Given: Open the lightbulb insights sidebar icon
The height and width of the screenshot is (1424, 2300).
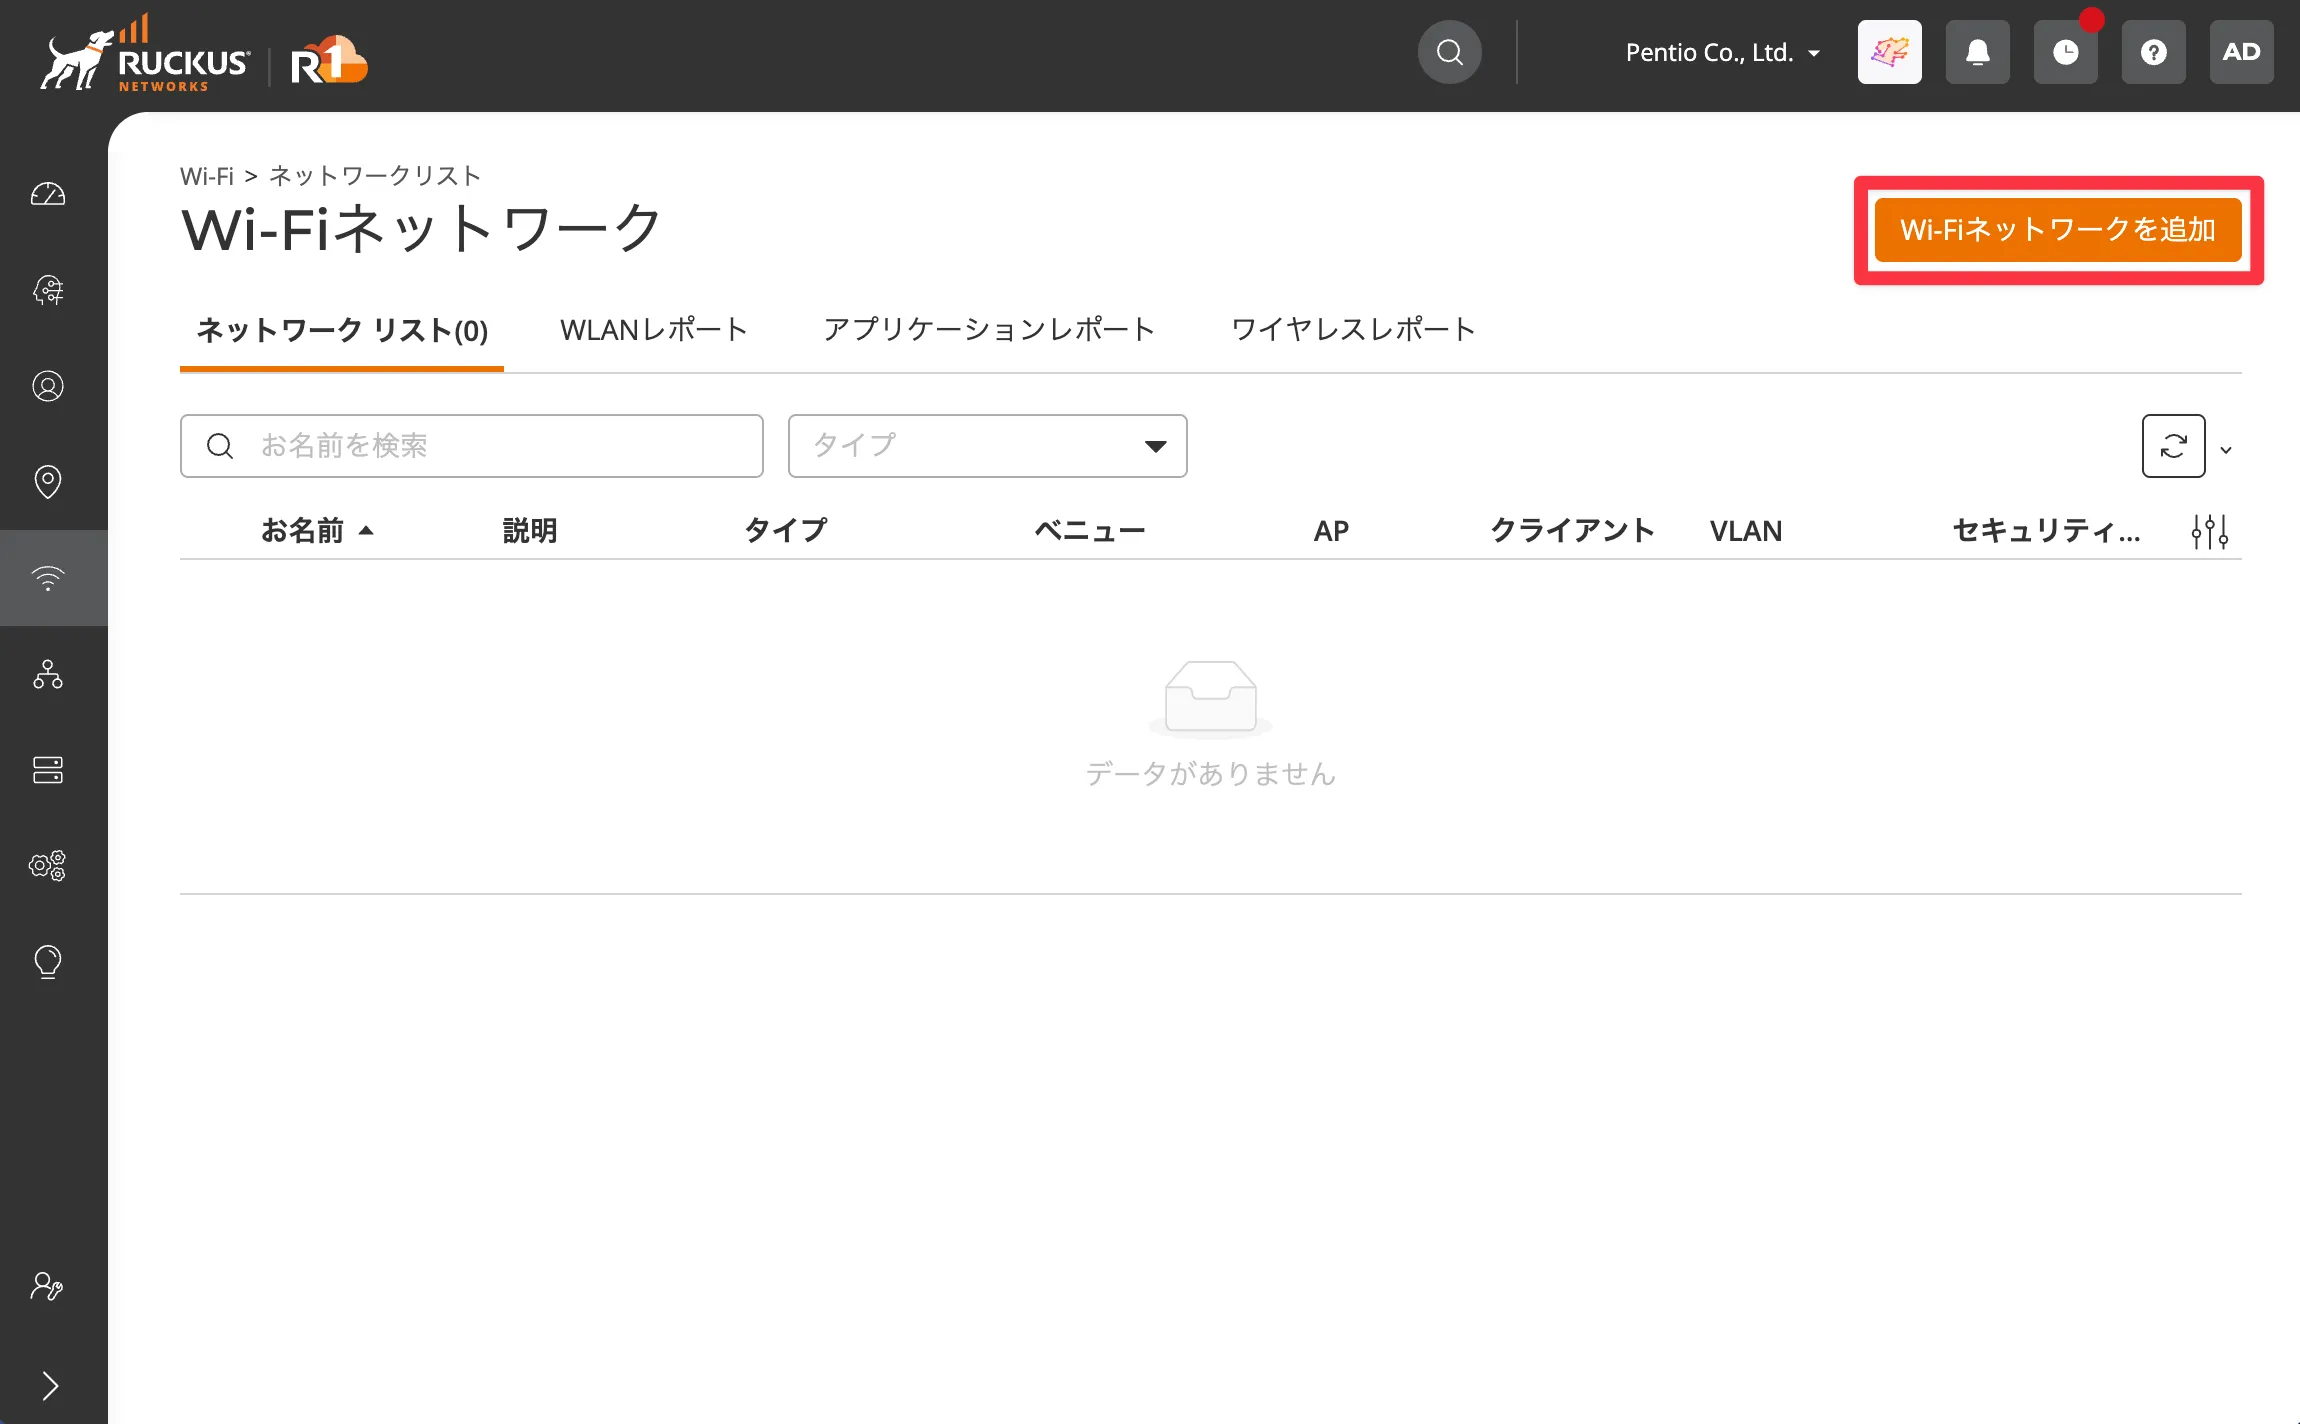Looking at the screenshot, I should [x=48, y=962].
